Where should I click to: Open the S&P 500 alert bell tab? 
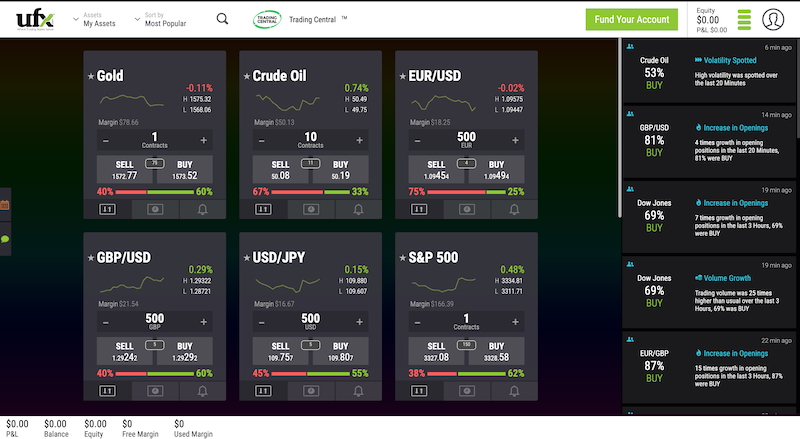514,391
